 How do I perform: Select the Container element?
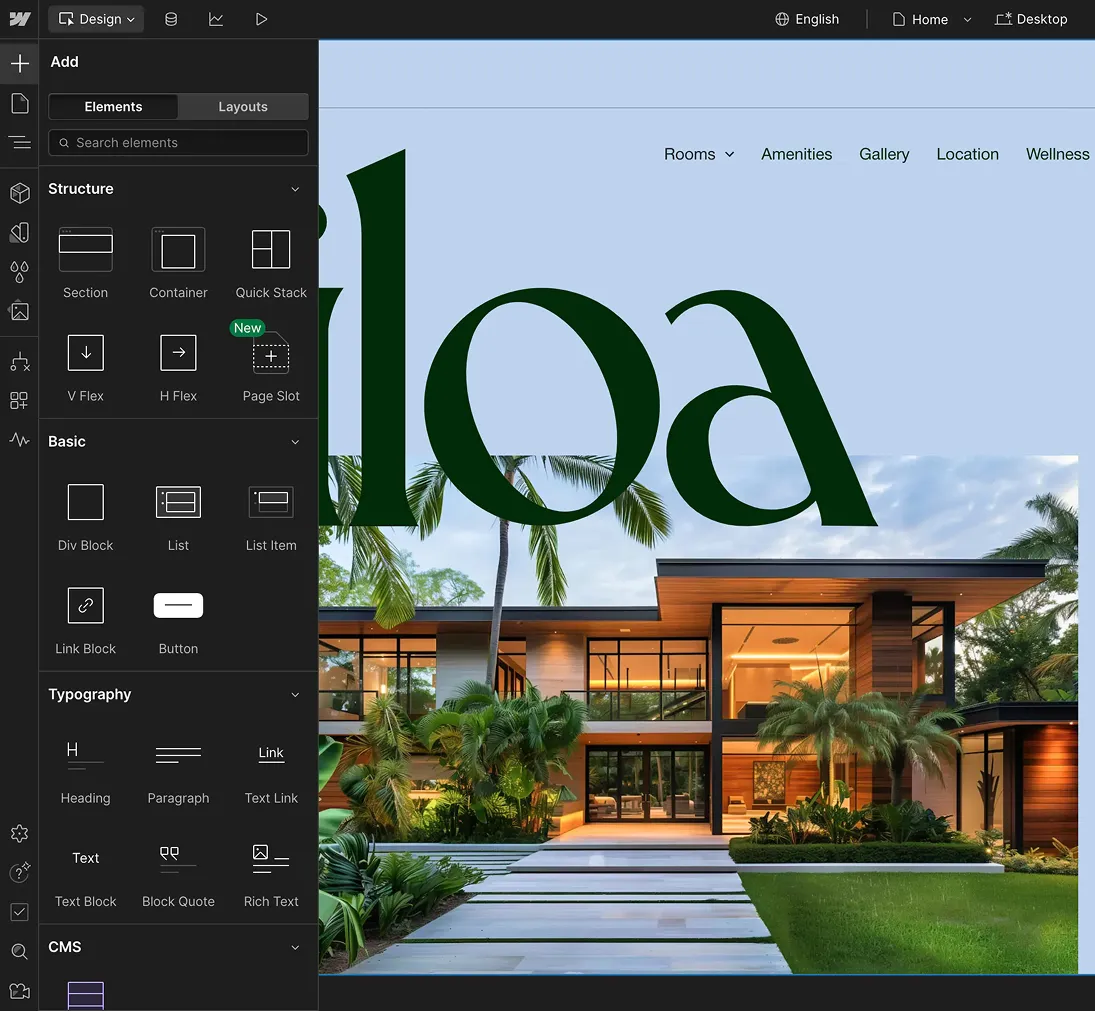[178, 263]
